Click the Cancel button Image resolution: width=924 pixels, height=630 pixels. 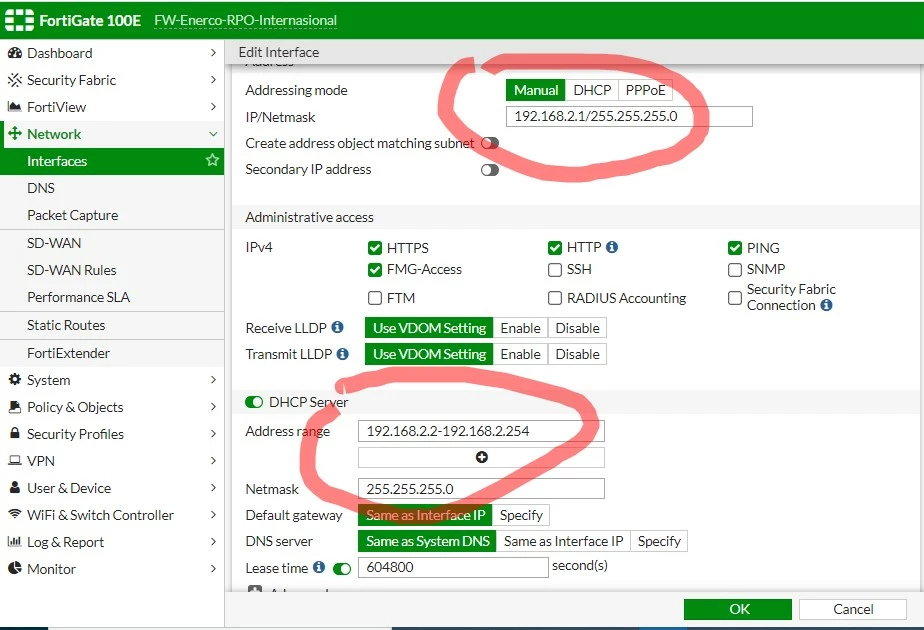tap(853, 609)
